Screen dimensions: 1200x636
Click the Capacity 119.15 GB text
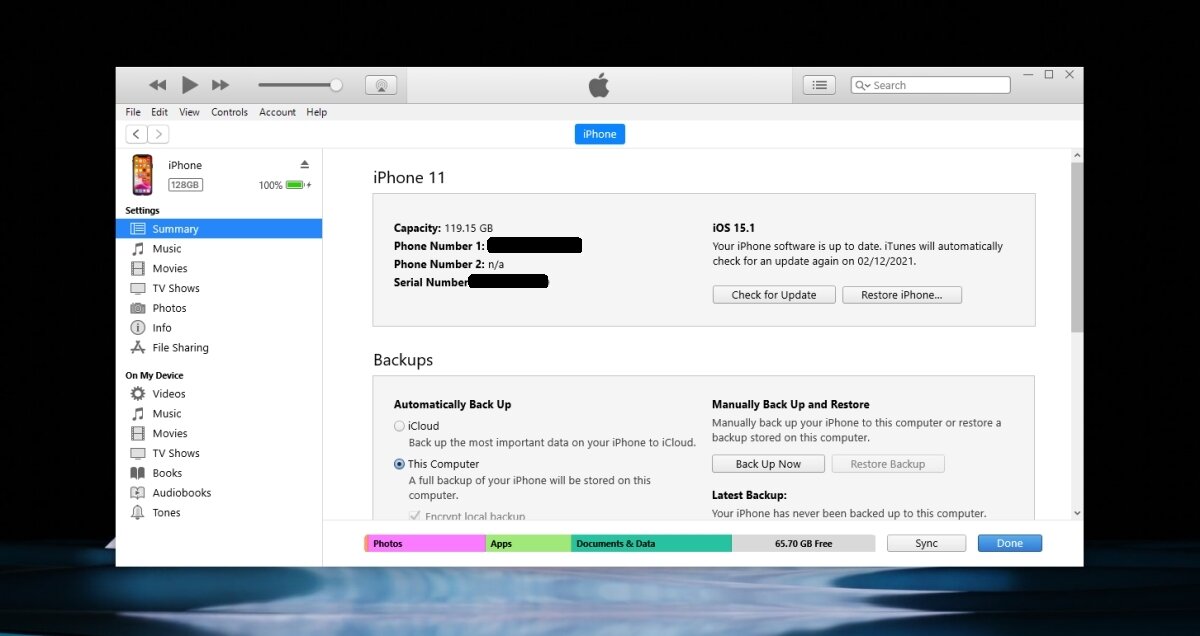[443, 228]
